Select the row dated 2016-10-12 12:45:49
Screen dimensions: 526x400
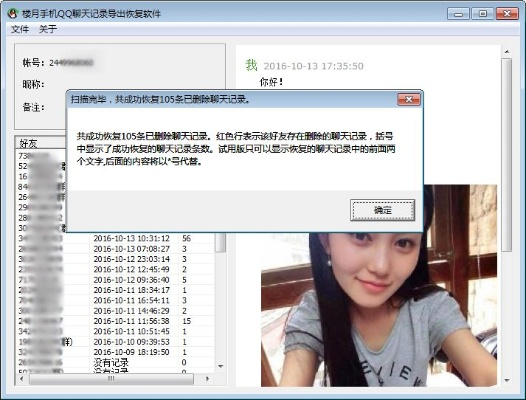tap(115, 269)
